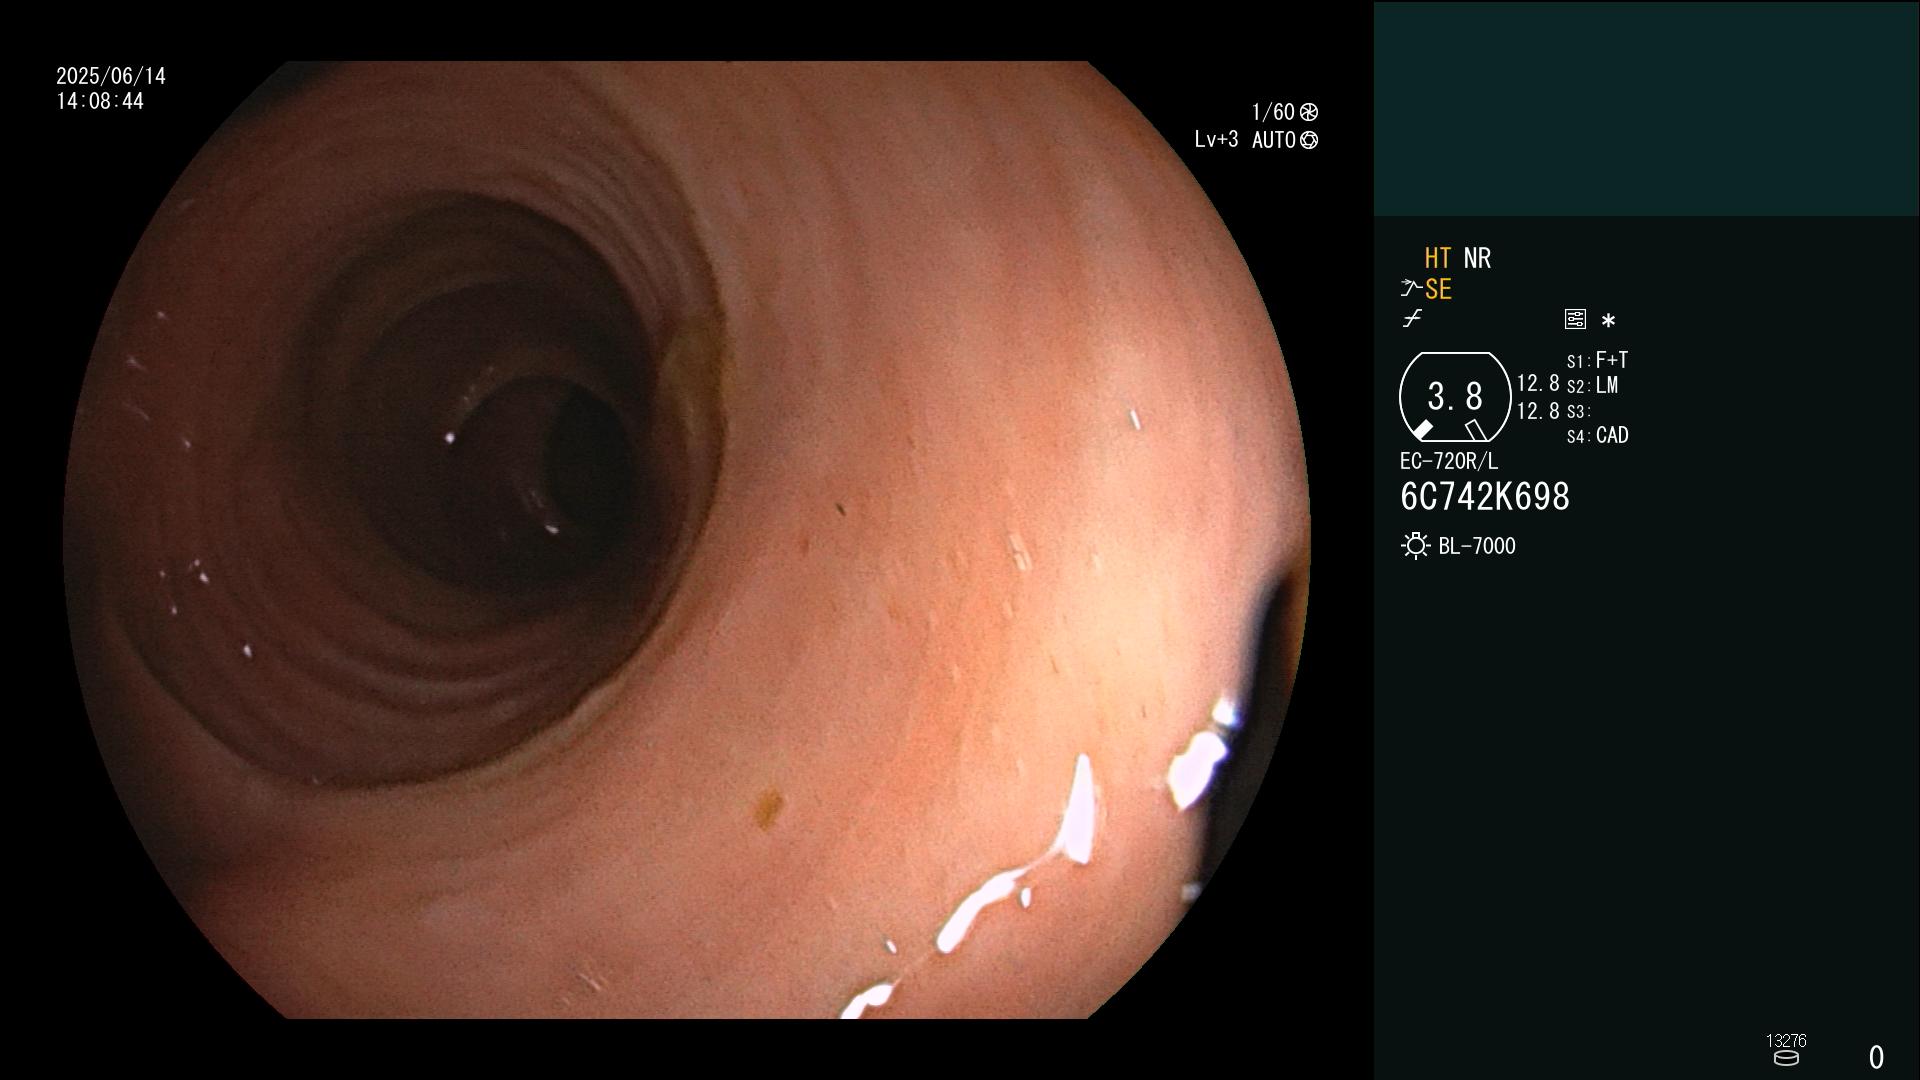Click the tone curve icon below SE
The height and width of the screenshot is (1080, 1920).
(x=1412, y=319)
